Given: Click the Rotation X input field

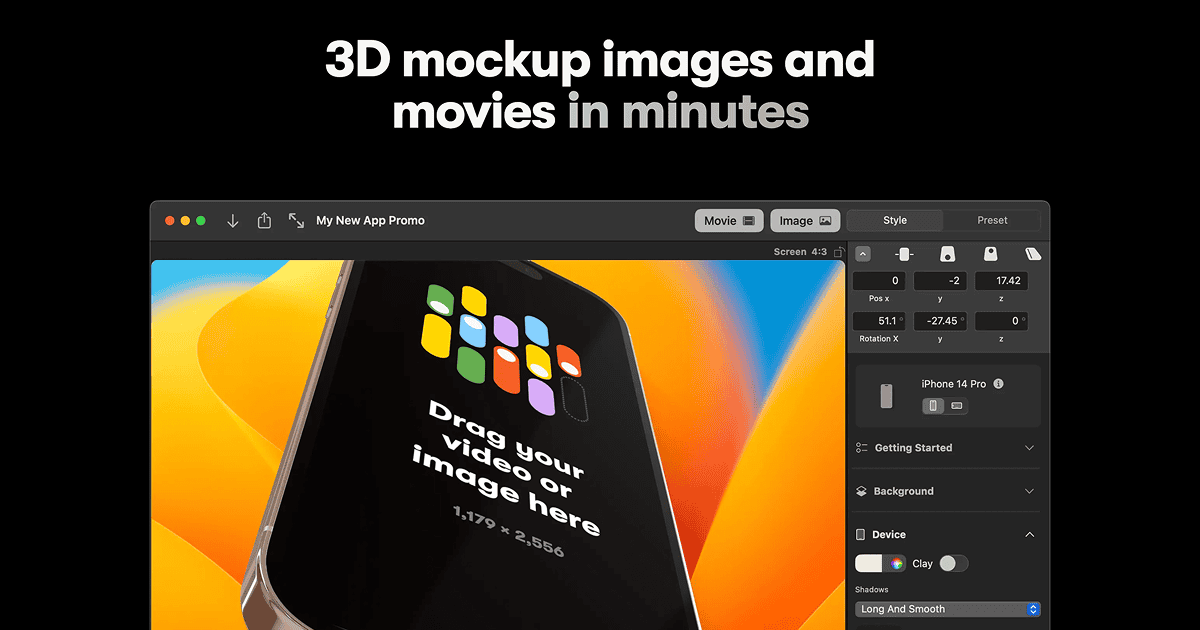Looking at the screenshot, I should [x=880, y=321].
